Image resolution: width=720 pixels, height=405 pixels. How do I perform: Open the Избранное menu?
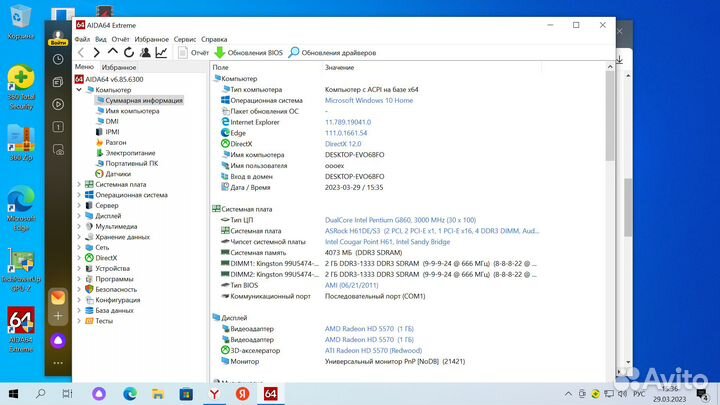pyautogui.click(x=152, y=39)
